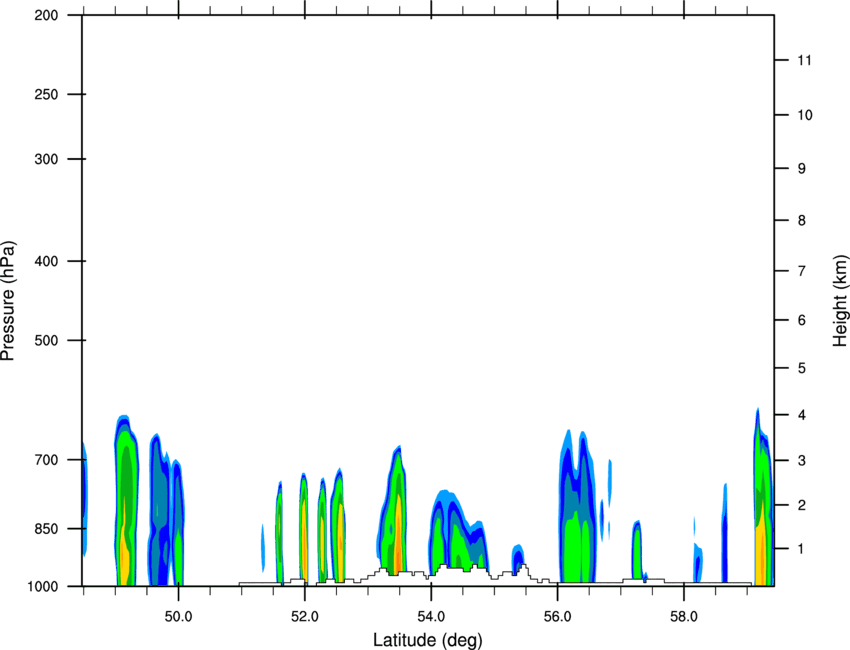Click the Latitude (deg) axis title
The image size is (850, 650).
[x=428, y=640]
